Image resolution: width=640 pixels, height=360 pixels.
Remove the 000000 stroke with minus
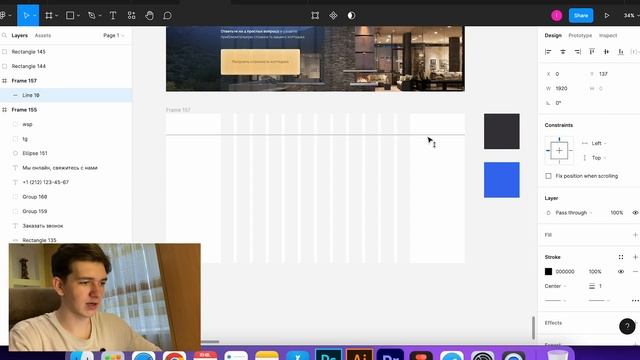click(635, 271)
